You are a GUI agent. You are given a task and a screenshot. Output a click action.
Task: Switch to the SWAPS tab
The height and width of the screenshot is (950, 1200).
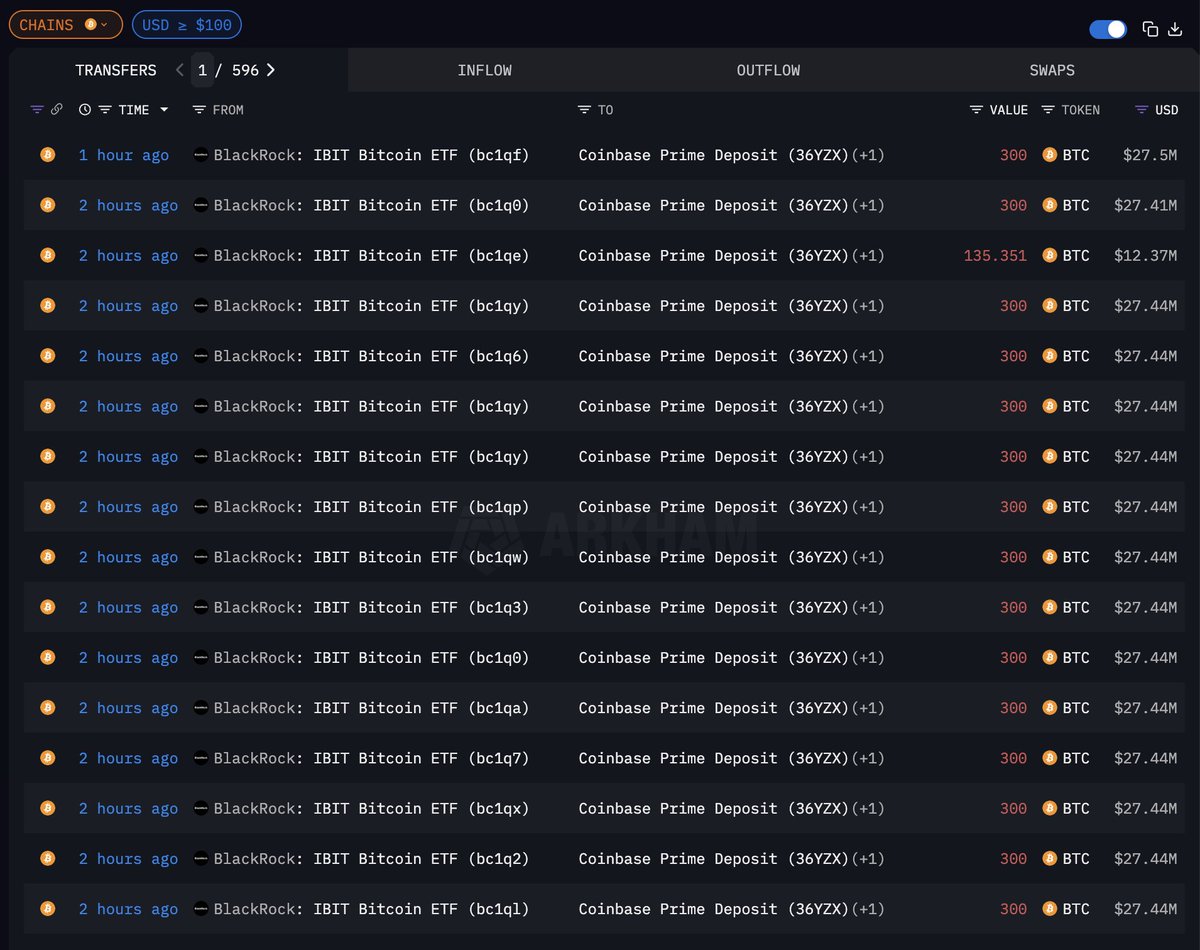(x=1052, y=70)
